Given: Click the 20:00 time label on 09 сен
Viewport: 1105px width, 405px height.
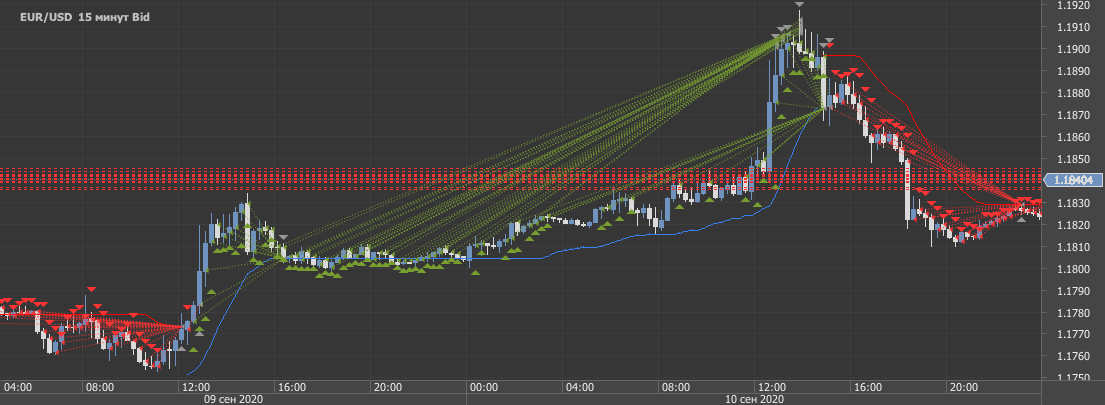Looking at the screenshot, I should [x=388, y=387].
